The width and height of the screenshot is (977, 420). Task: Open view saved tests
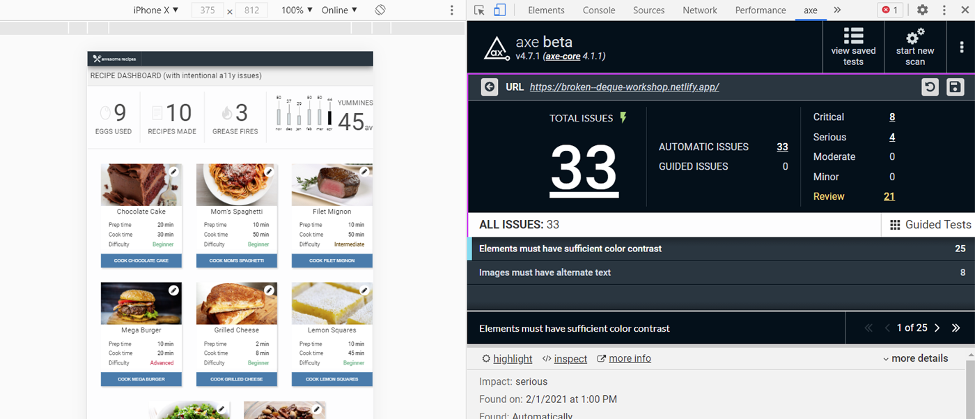tap(853, 46)
